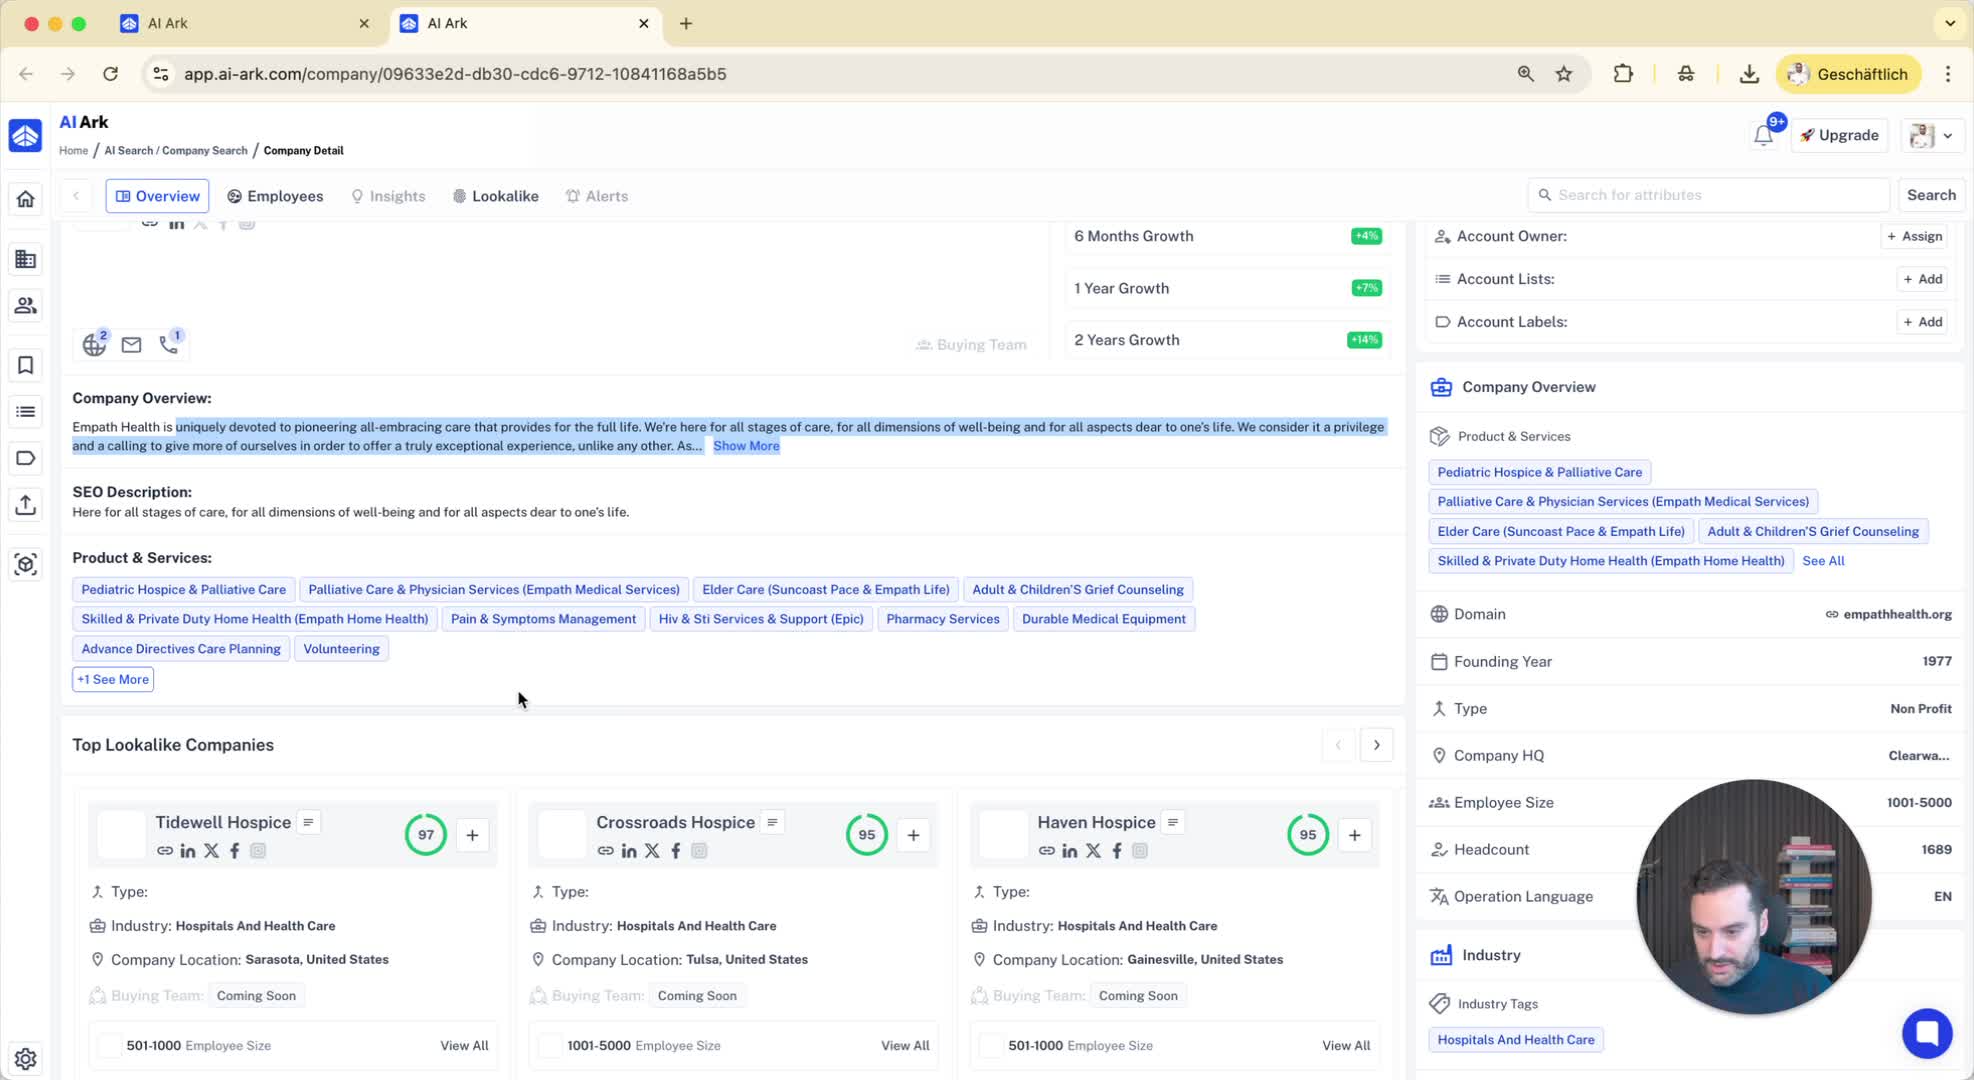Open the chat support bubble
Screen dimensions: 1974x1080
(x=1926, y=1033)
